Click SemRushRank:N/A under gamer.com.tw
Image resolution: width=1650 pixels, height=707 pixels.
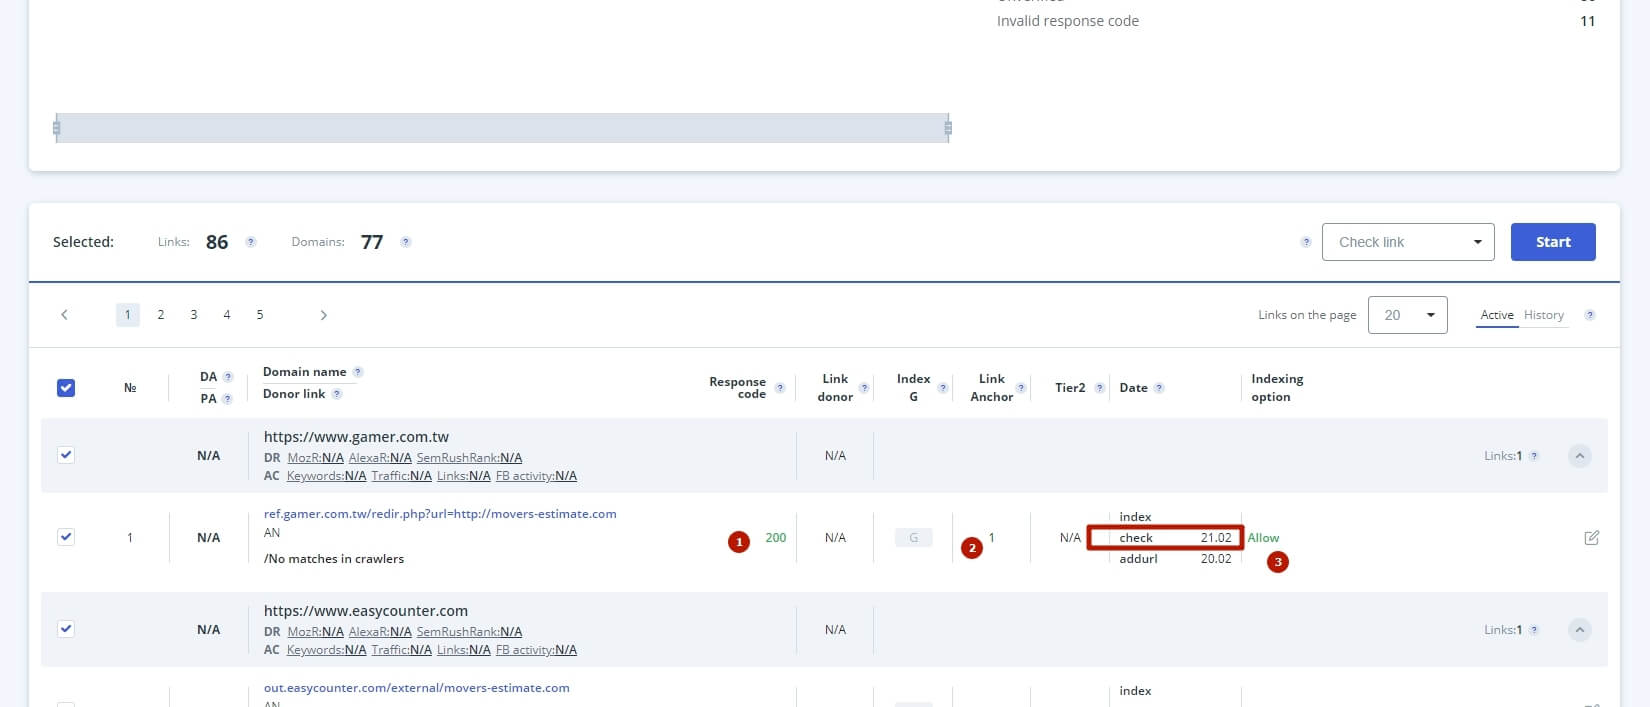point(469,458)
